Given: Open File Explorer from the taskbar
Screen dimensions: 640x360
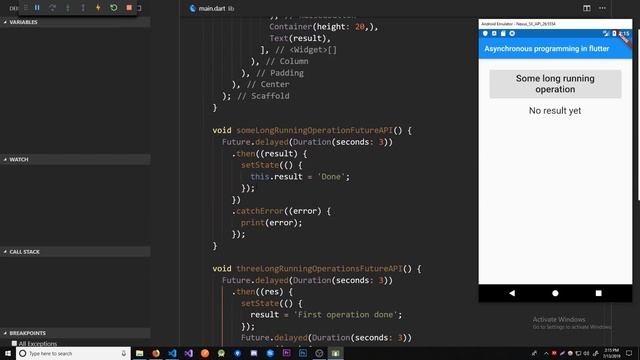Looking at the screenshot, I should click(x=140, y=353).
